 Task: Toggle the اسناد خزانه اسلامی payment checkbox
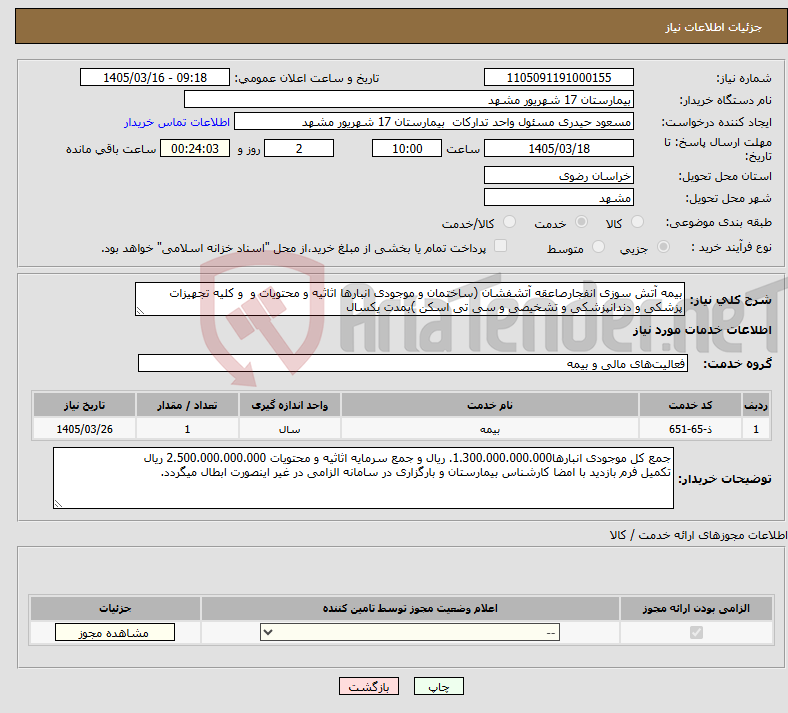(x=500, y=246)
